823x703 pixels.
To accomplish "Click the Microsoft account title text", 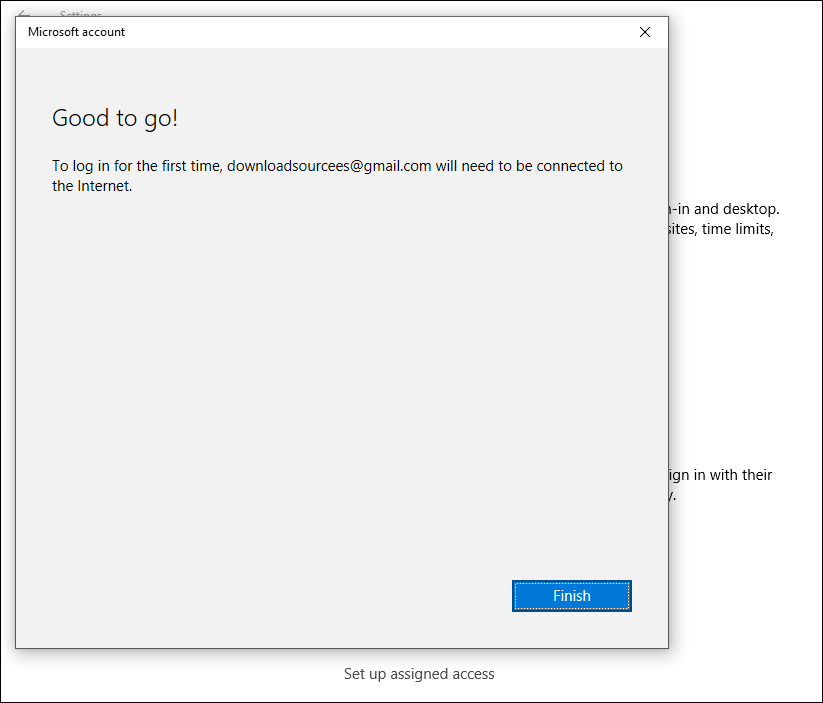I will click(x=77, y=32).
